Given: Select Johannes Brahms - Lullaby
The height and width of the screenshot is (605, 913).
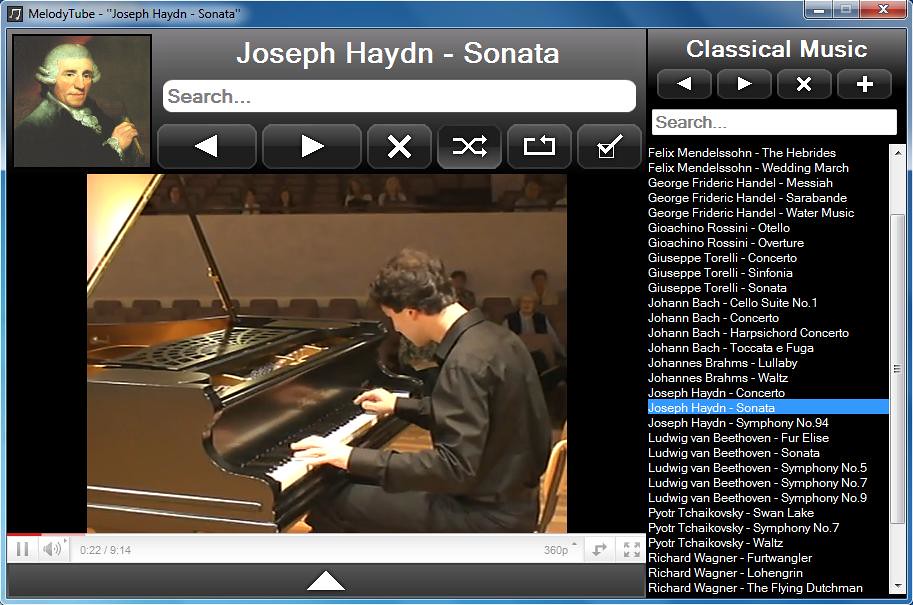Looking at the screenshot, I should pyautogui.click(x=768, y=363).
